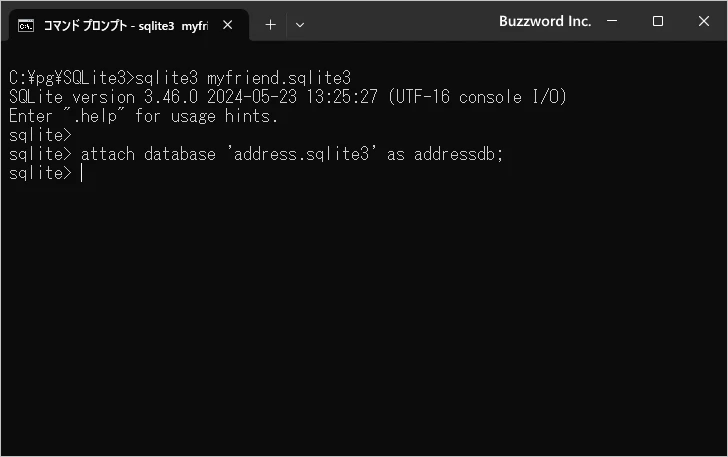This screenshot has height=457, width=728.
Task: Click the empty sqlite> prompt above attach command
Action: [x=40, y=136]
